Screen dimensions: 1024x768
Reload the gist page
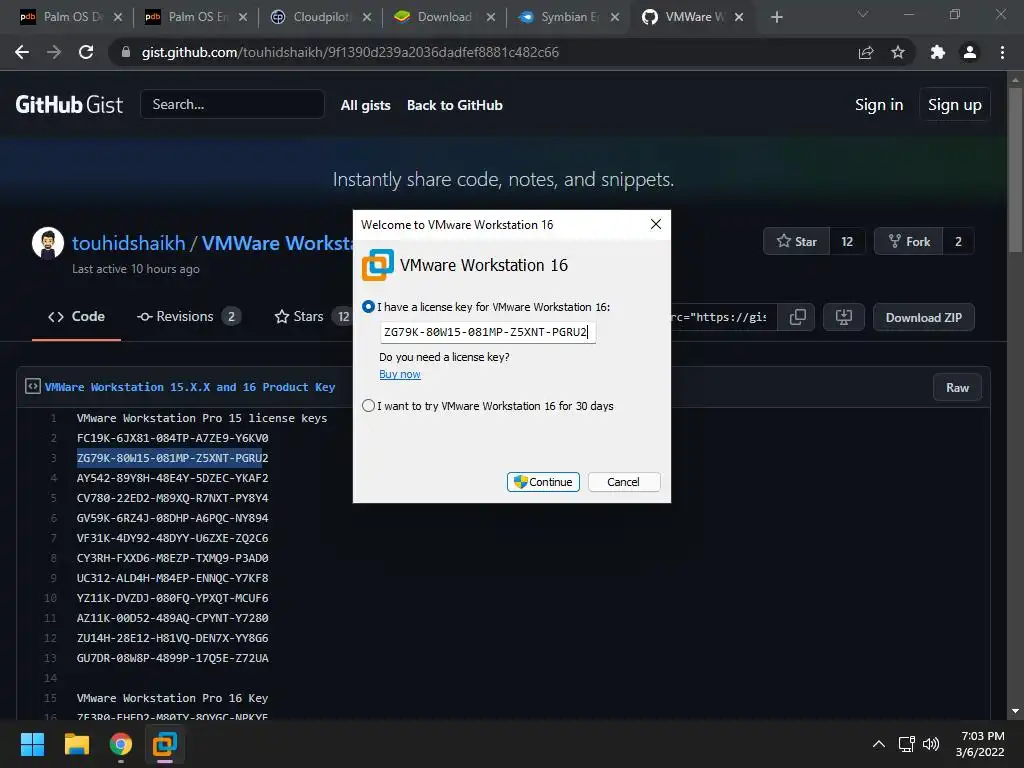click(x=86, y=52)
